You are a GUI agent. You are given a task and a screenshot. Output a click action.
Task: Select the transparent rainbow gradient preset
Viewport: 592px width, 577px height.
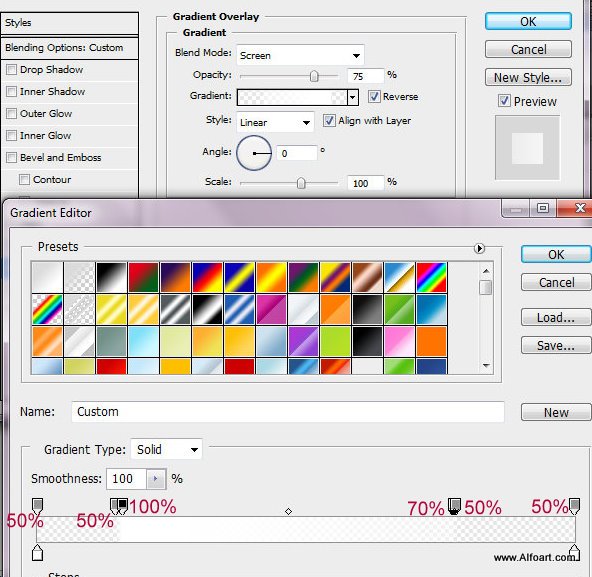[47, 310]
